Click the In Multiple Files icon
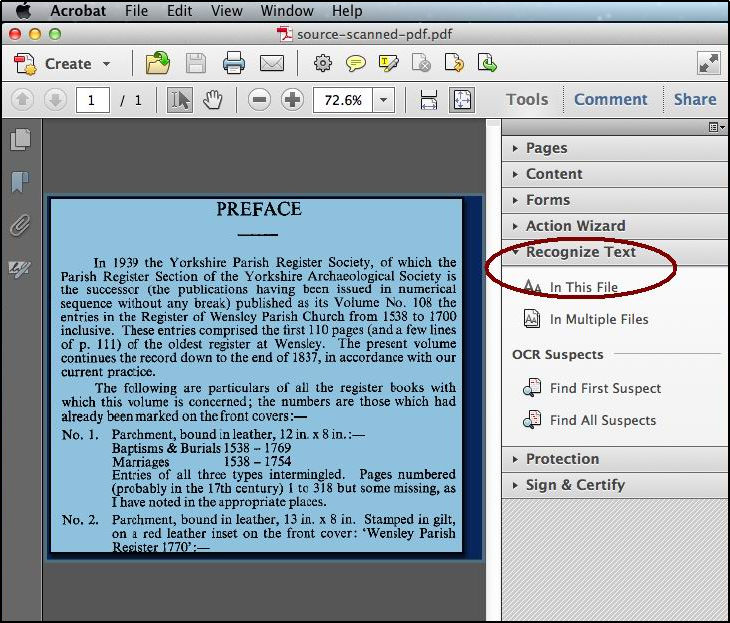 coord(532,319)
